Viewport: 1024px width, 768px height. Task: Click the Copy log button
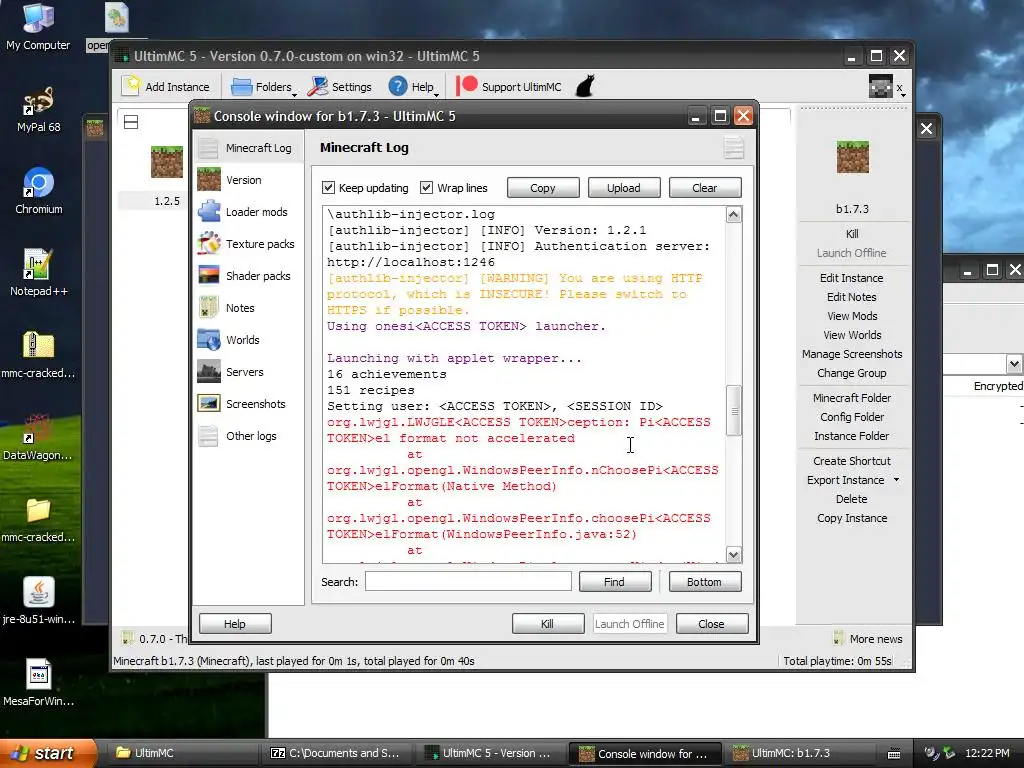(543, 187)
